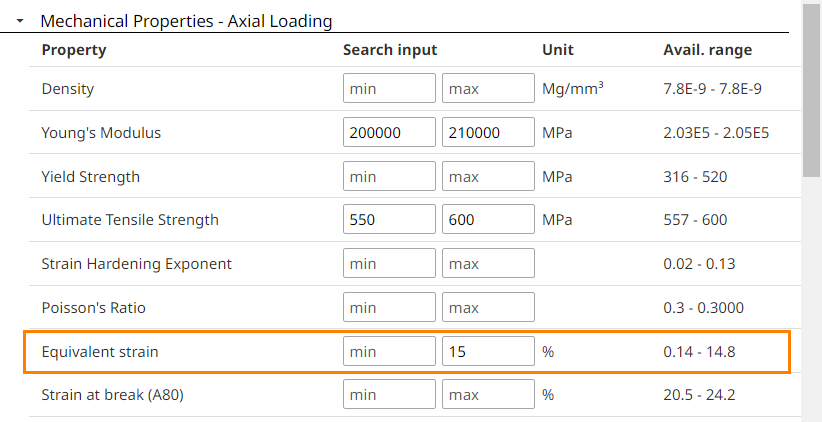Focus the Equivalent strain min input
This screenshot has height=422, width=822.
[x=389, y=351]
